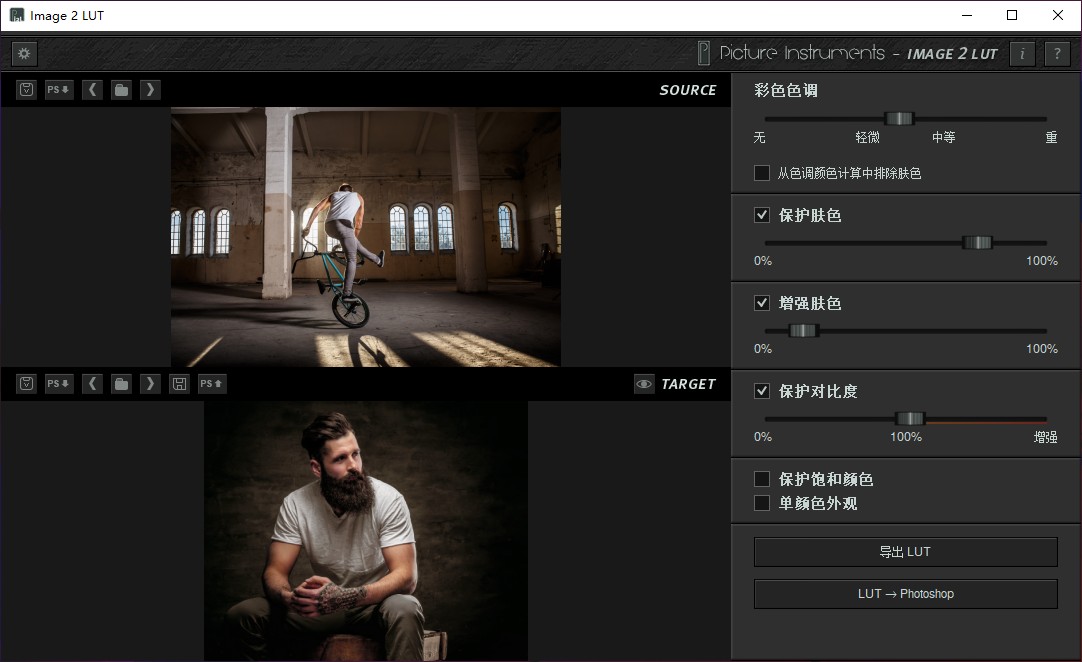Go to next source image
Viewport: 1082px width, 662px height.
coord(150,90)
